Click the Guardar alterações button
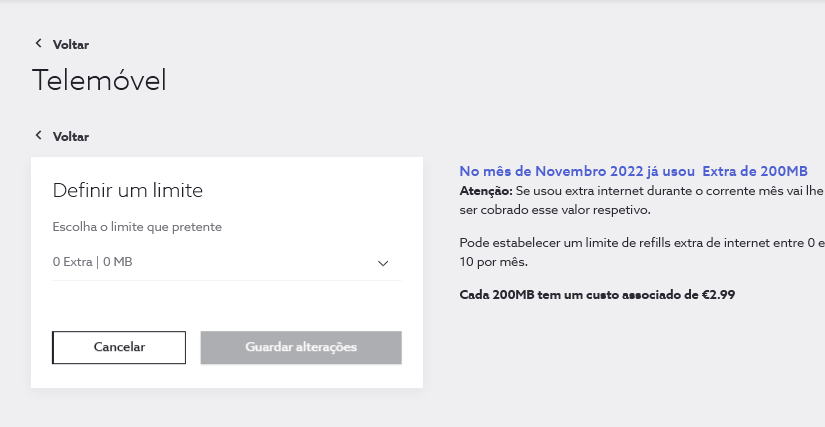Image resolution: width=825 pixels, height=427 pixels. (301, 347)
